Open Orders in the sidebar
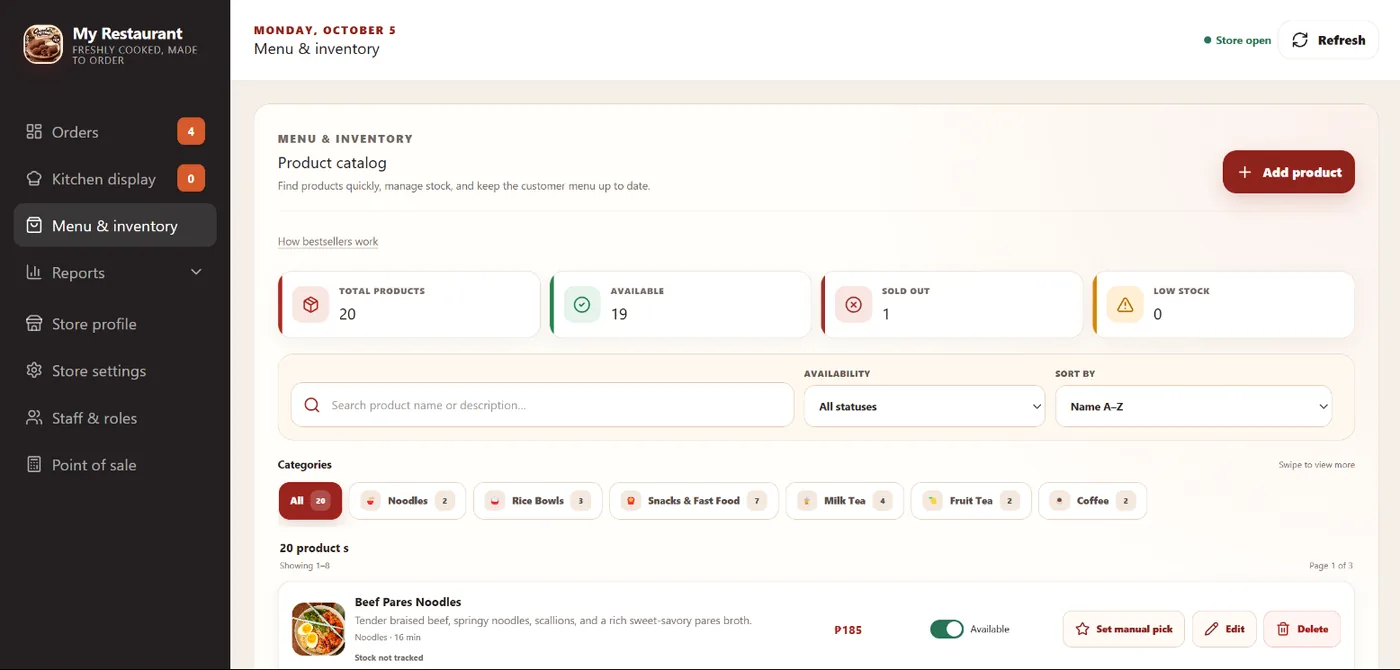Viewport: 1400px width, 670px height. 115,131
